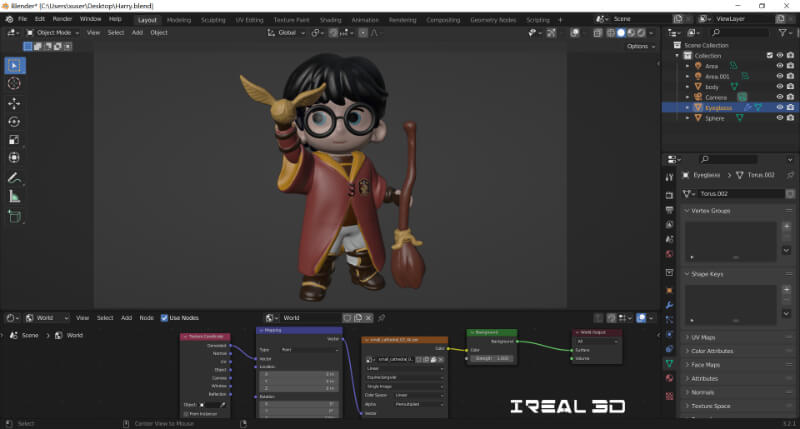Select the Transform tool
The height and width of the screenshot is (429, 800).
coord(14,158)
